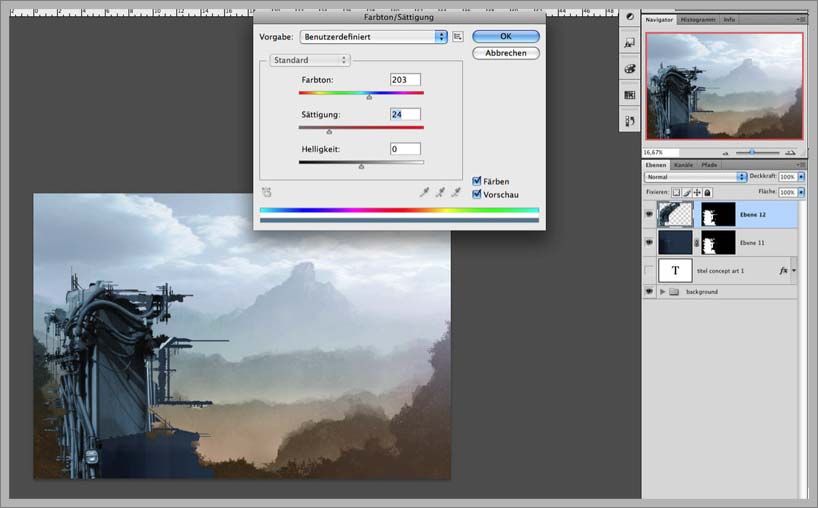This screenshot has width=818, height=508.
Task: Open the Ebenen panel options menu
Action: point(801,165)
